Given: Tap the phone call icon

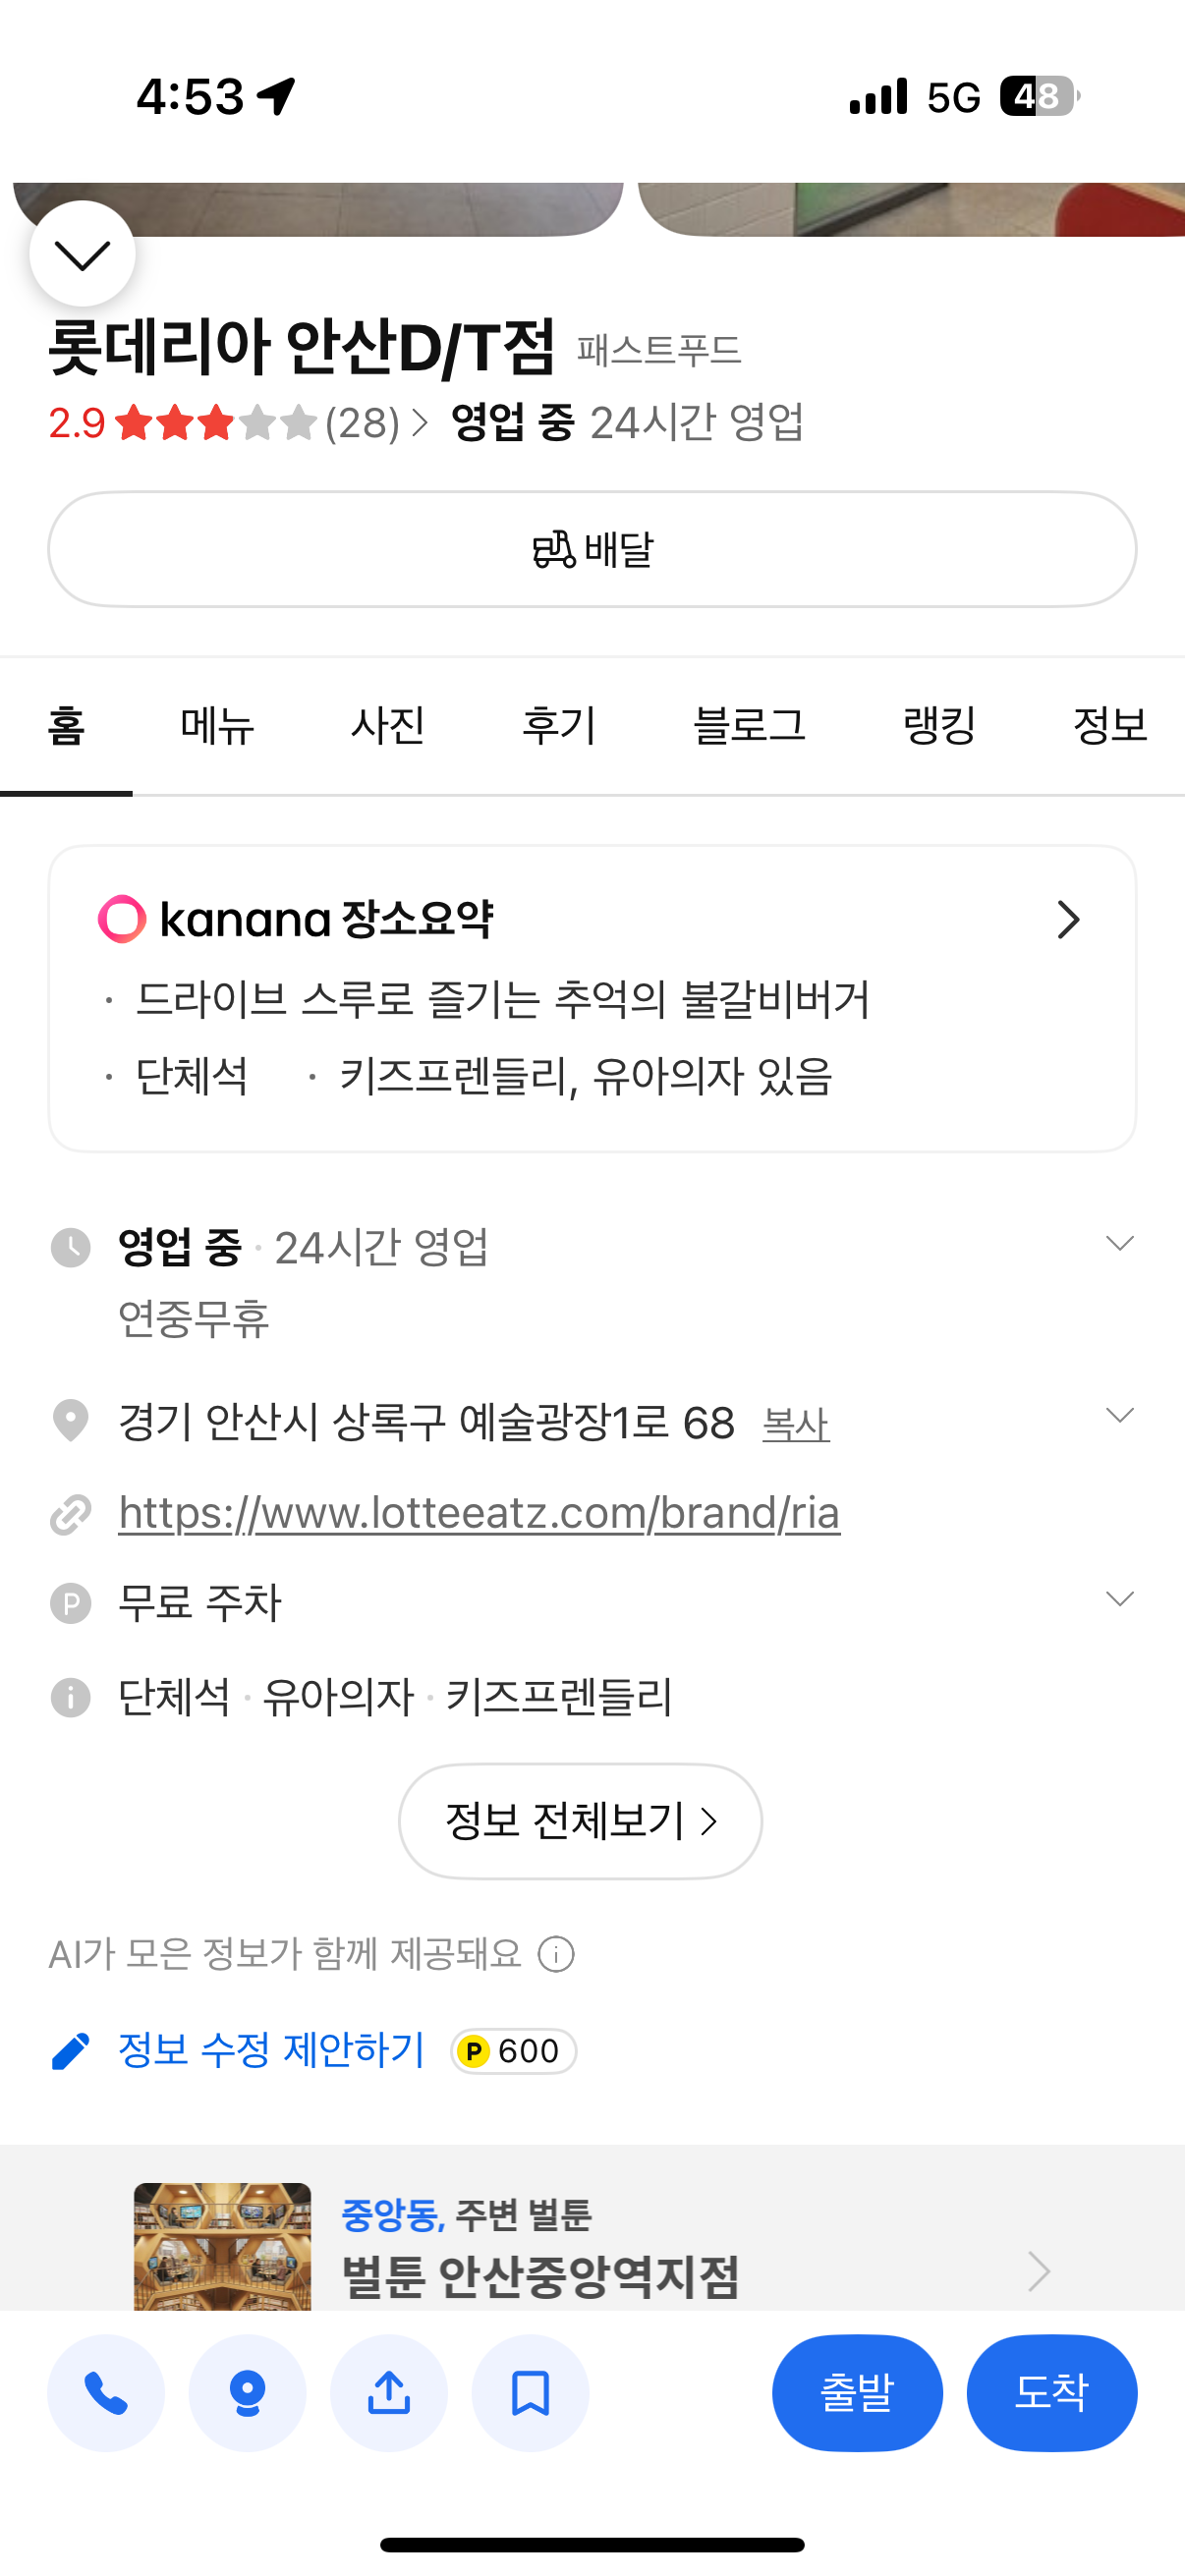Looking at the screenshot, I should click(106, 2392).
